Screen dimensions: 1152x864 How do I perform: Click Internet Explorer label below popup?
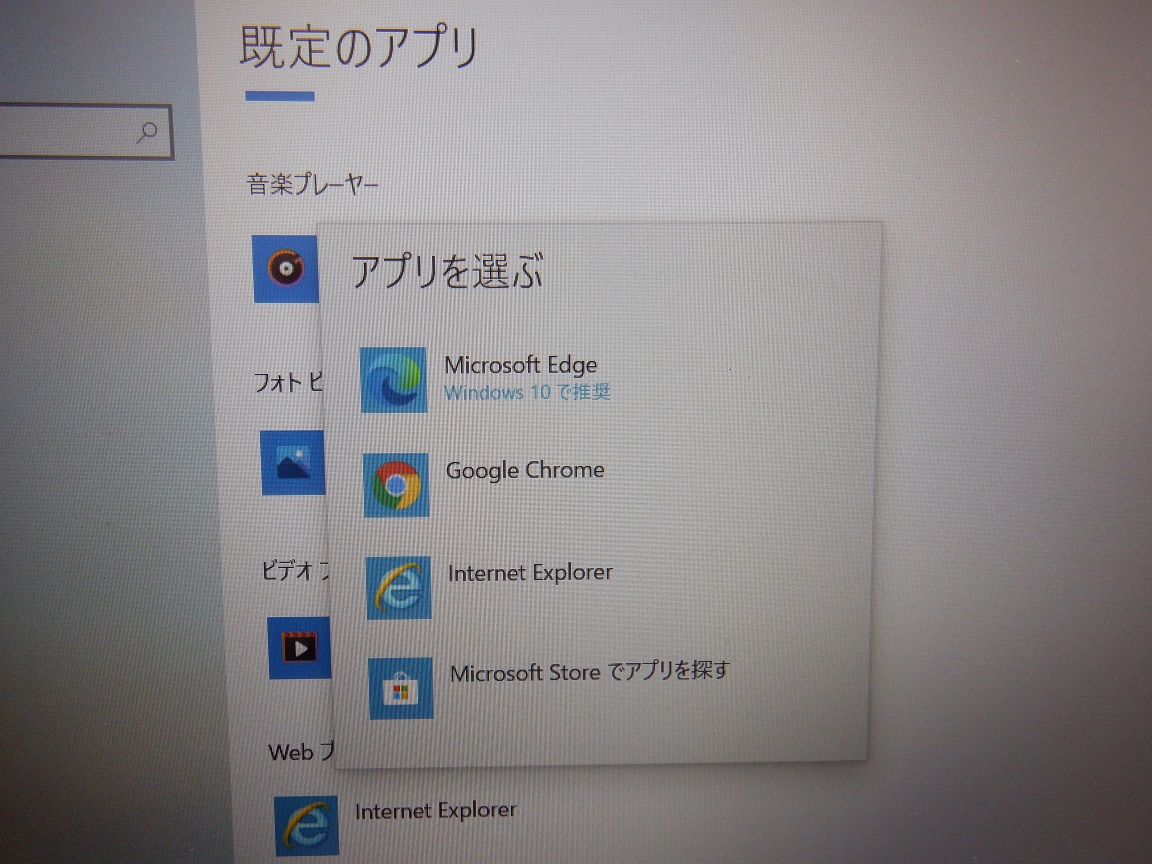point(436,810)
